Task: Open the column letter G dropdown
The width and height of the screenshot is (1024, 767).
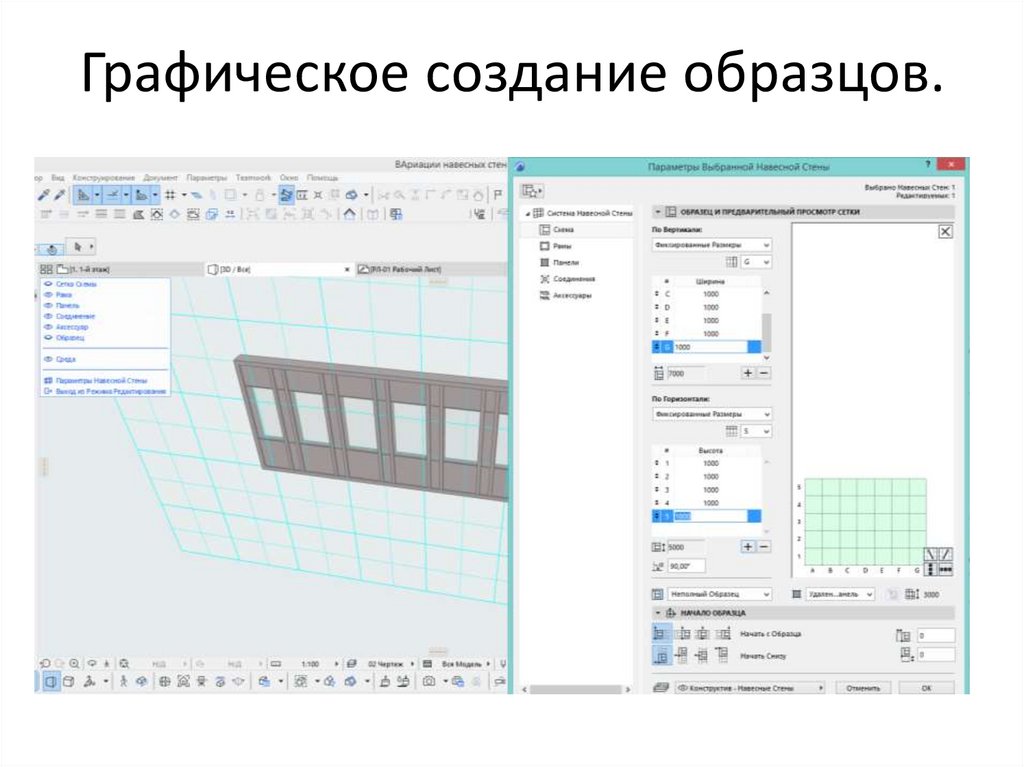Action: point(756,262)
